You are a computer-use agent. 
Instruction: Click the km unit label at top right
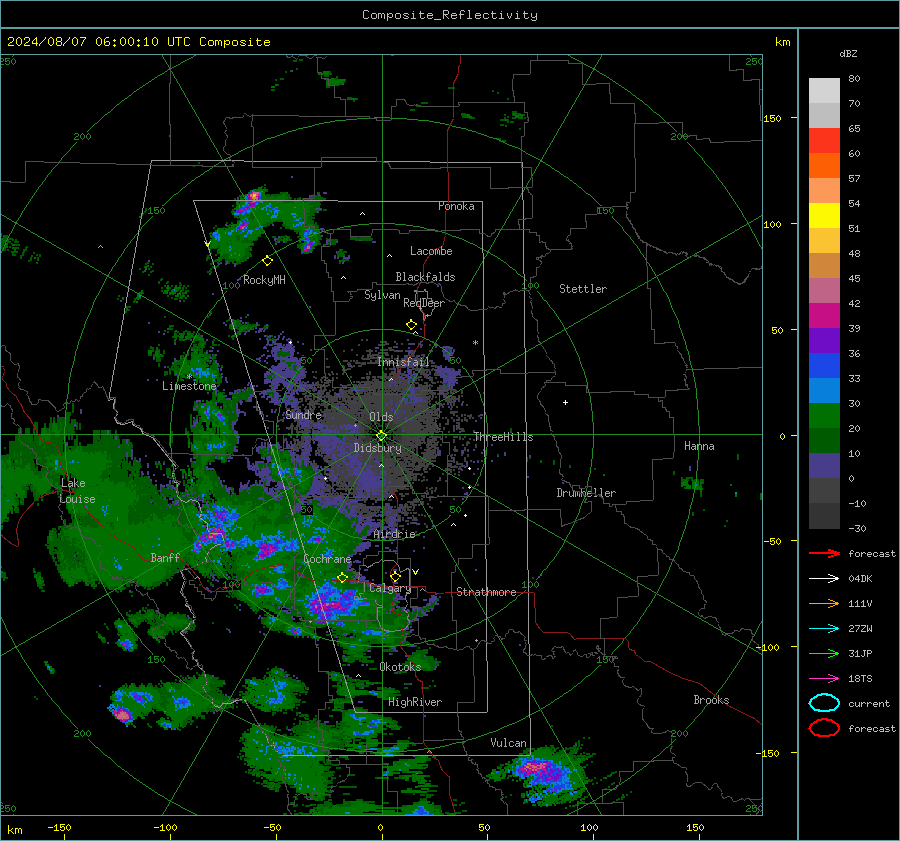click(x=782, y=42)
